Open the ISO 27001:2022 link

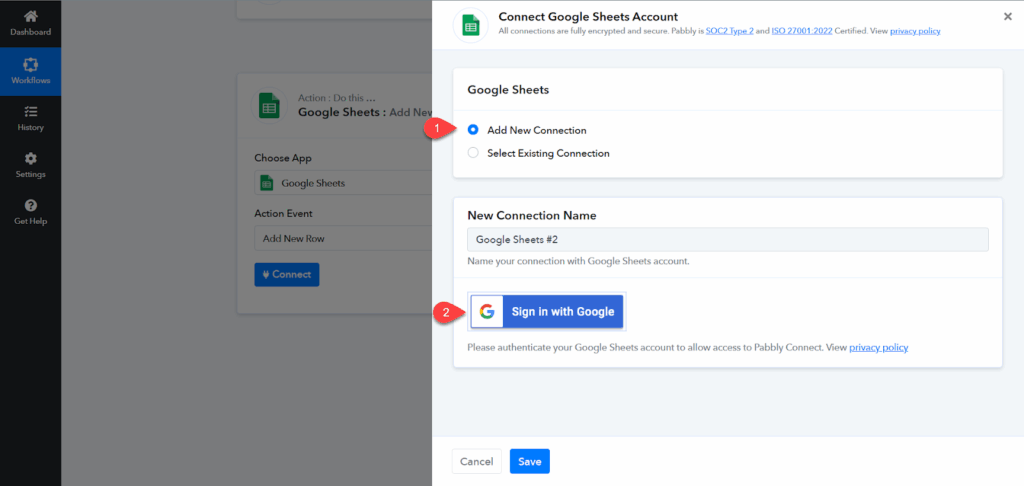tap(802, 31)
